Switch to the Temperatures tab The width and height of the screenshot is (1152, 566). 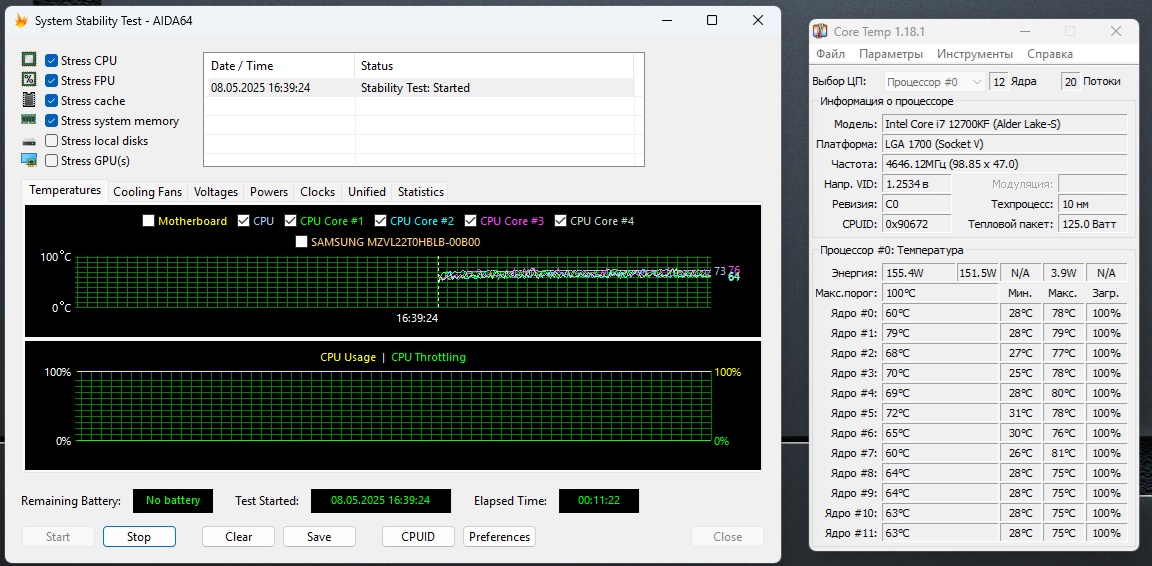coord(65,190)
